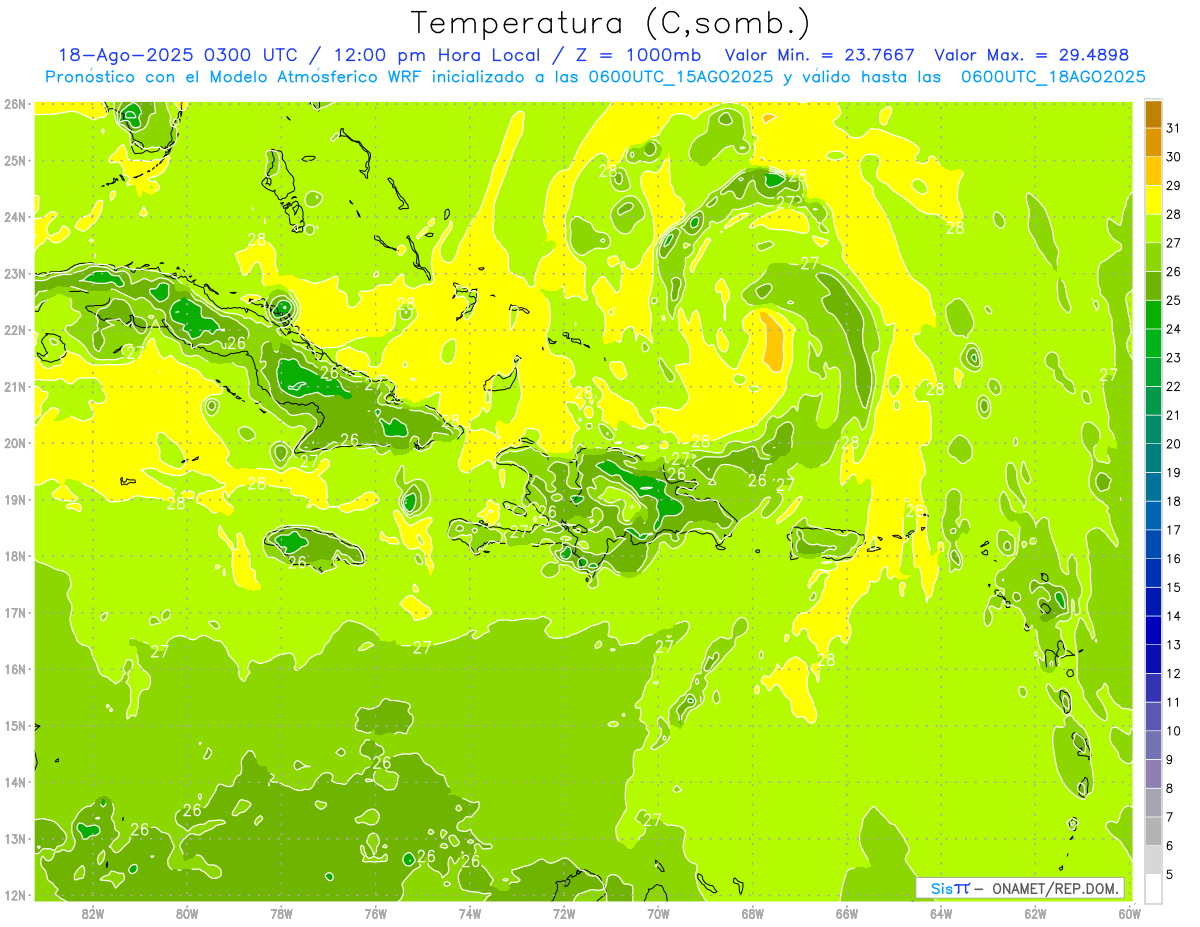
Task: Click the latitude label '16N'
Action: (15, 669)
